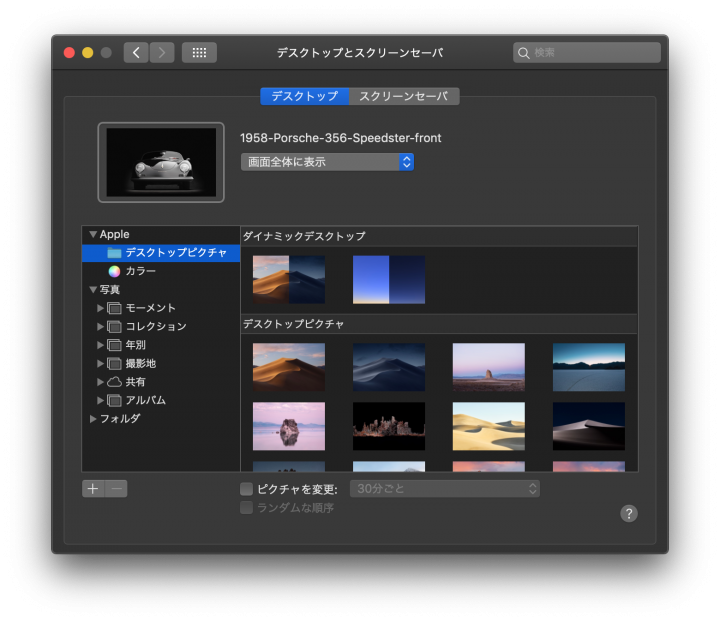This screenshot has height=622, width=720.
Task: Choose the dynamic blue gradient wallpaper
Action: point(389,280)
